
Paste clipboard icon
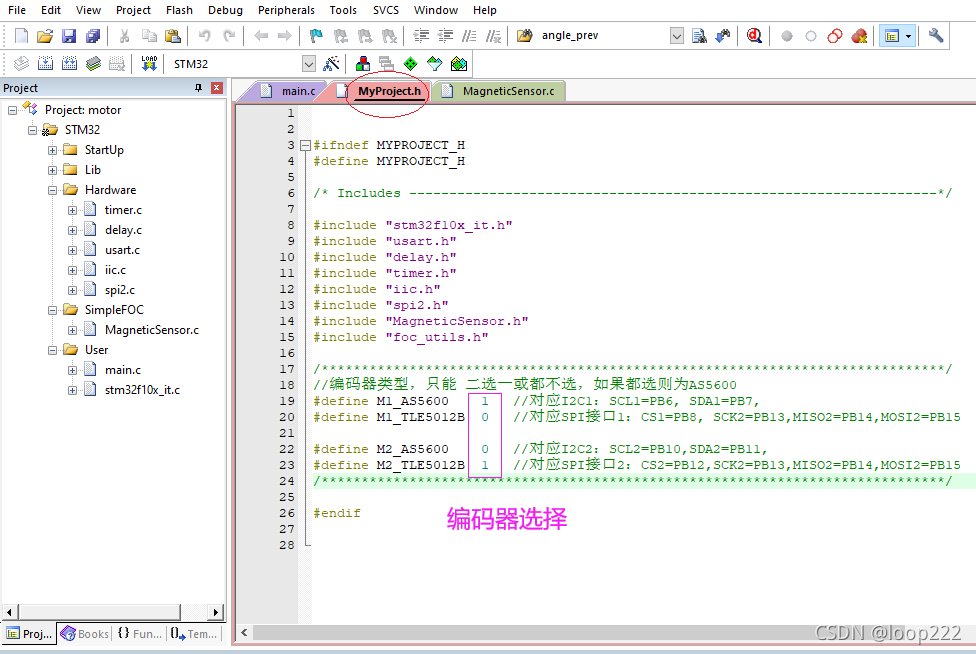173,35
